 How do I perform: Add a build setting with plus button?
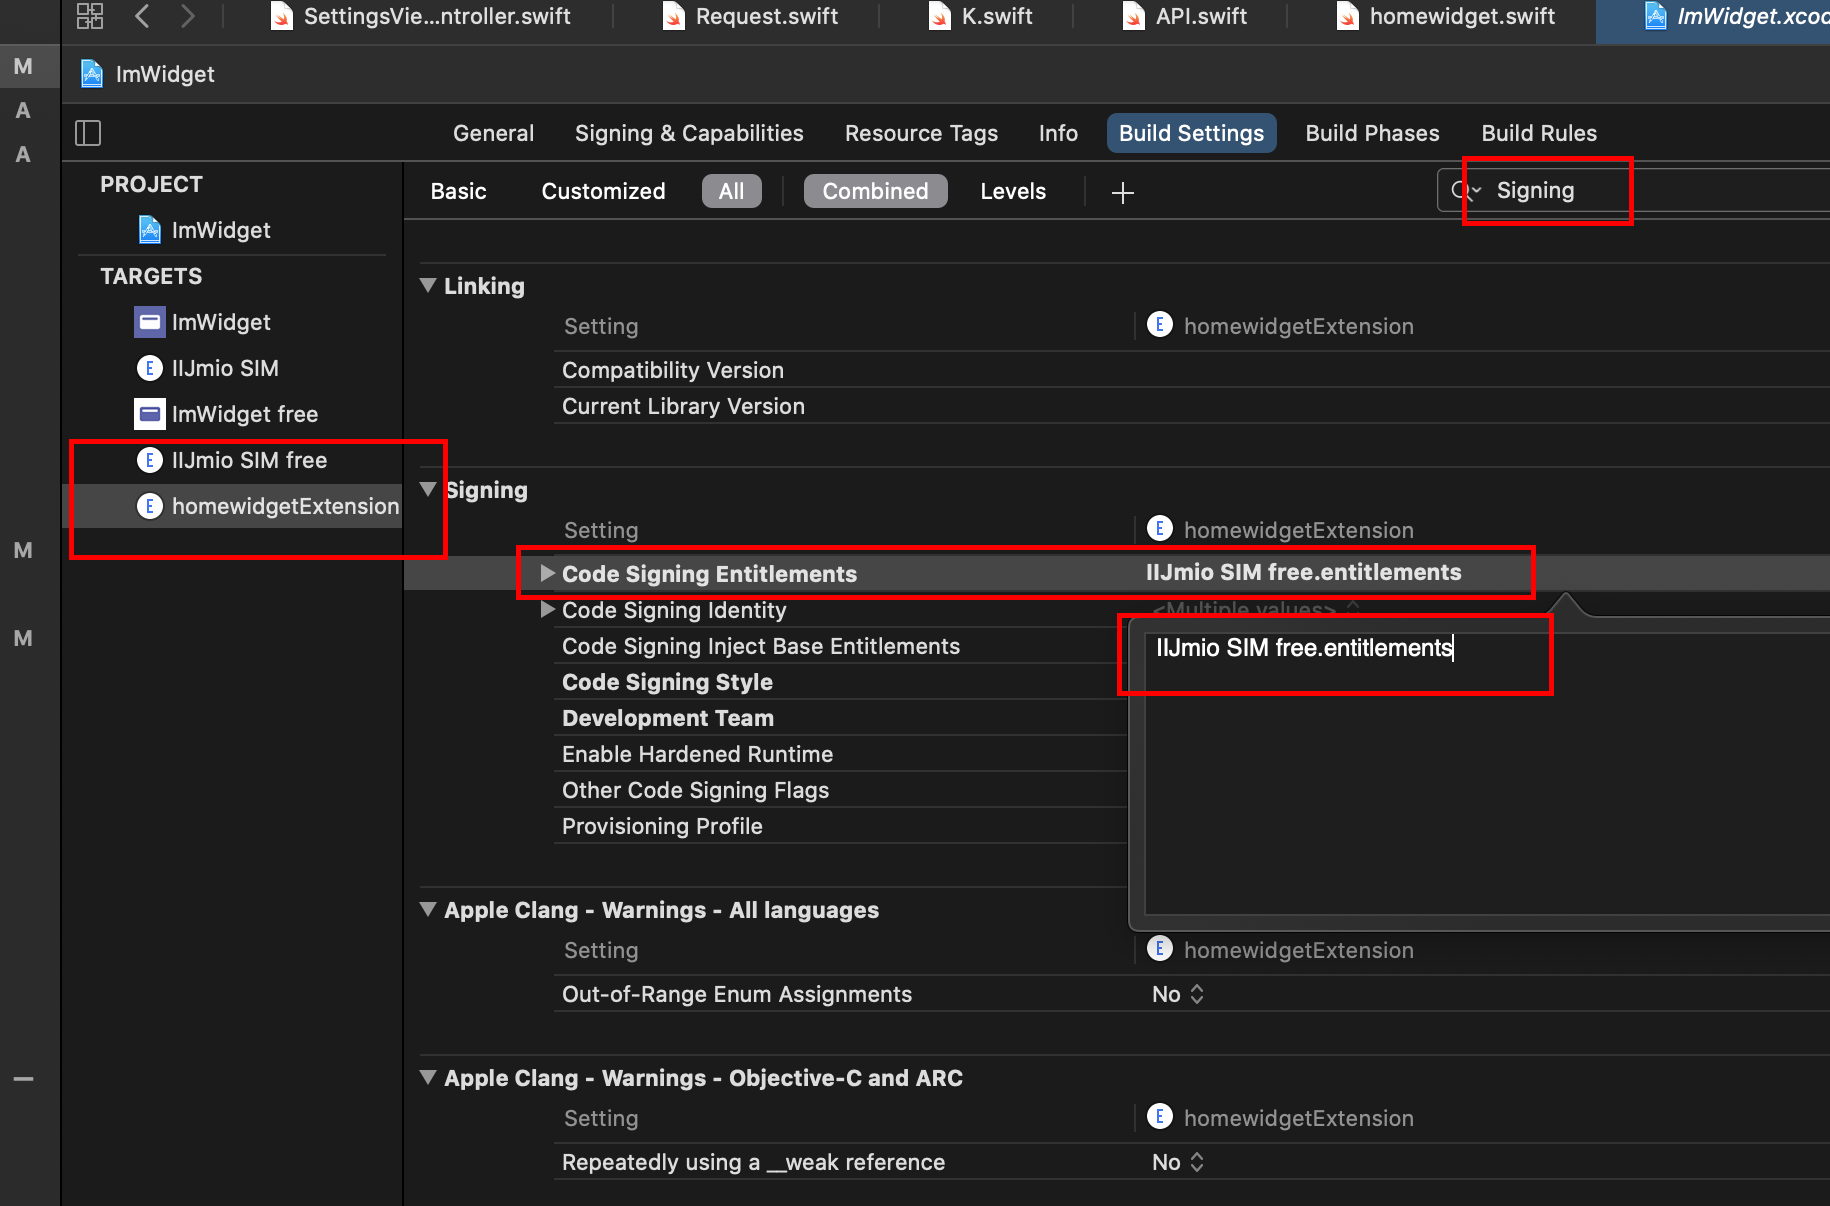pyautogui.click(x=1122, y=192)
